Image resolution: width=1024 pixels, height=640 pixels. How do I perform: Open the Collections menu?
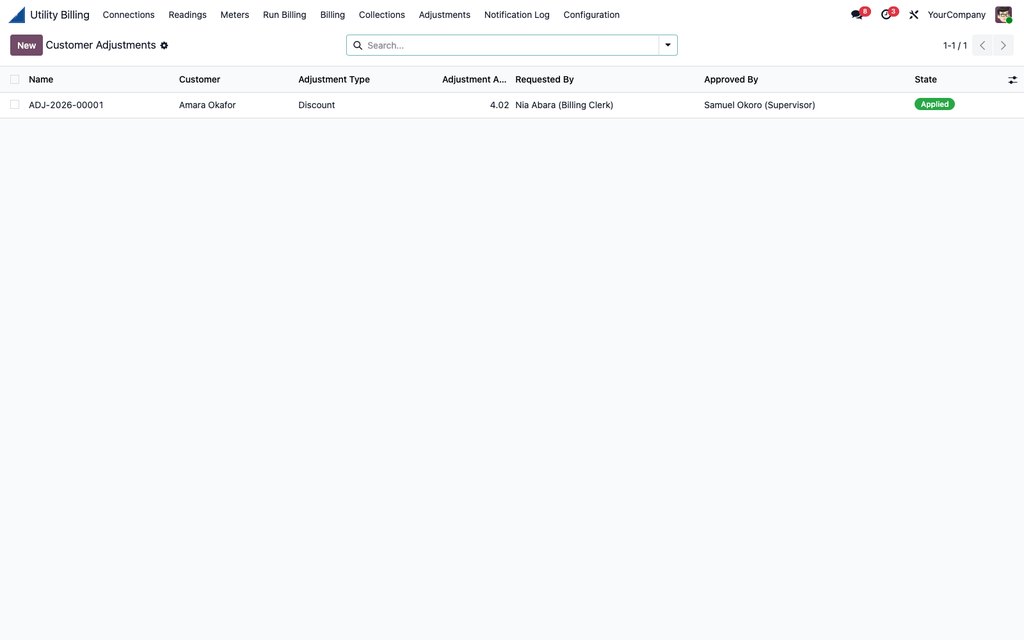point(382,14)
